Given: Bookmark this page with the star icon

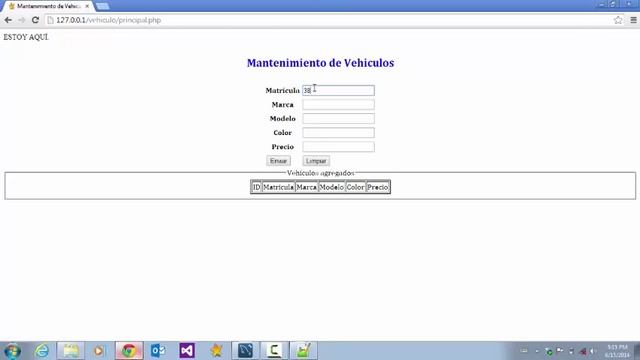Looking at the screenshot, I should pyautogui.click(x=618, y=20).
